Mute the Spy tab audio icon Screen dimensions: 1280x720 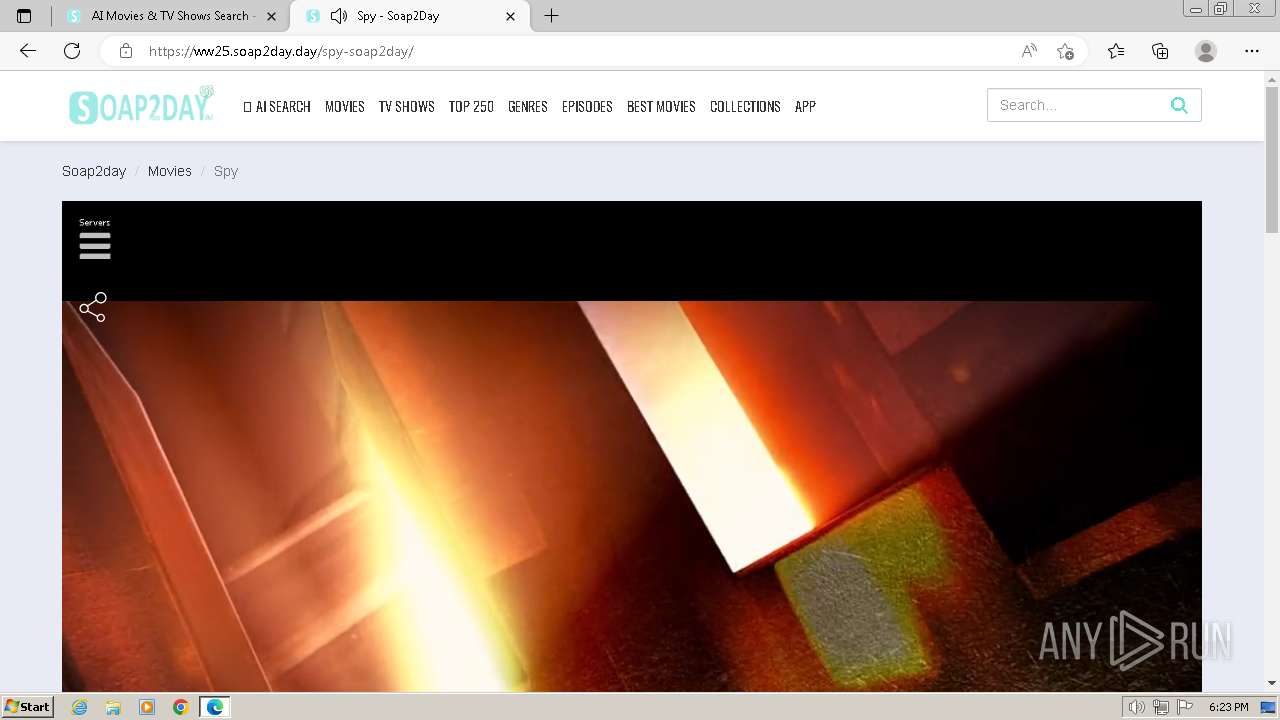point(339,16)
